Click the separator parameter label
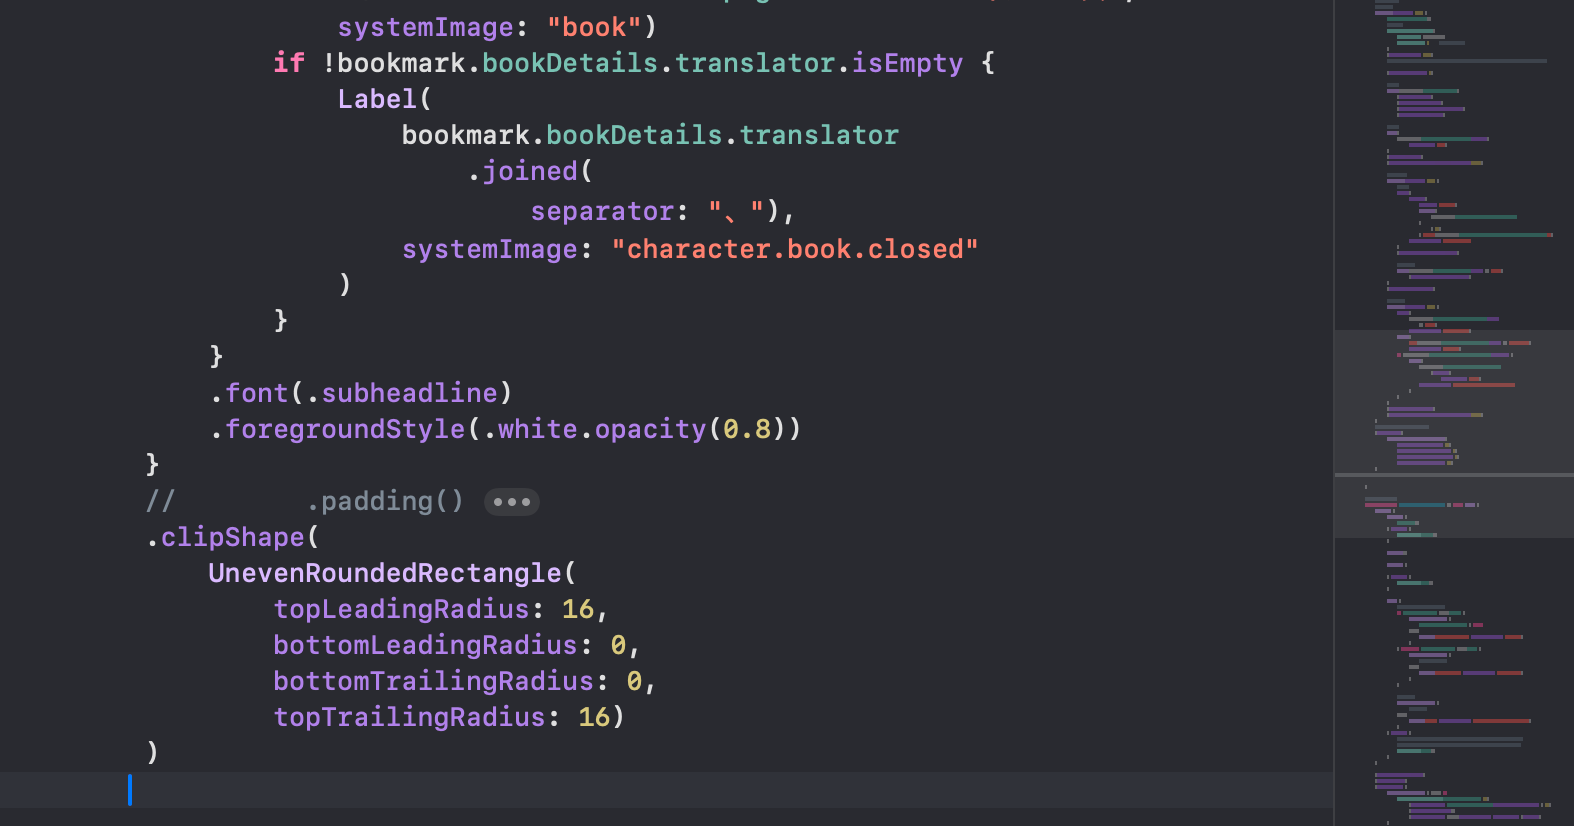Image resolution: width=1574 pixels, height=826 pixels. coord(602,211)
